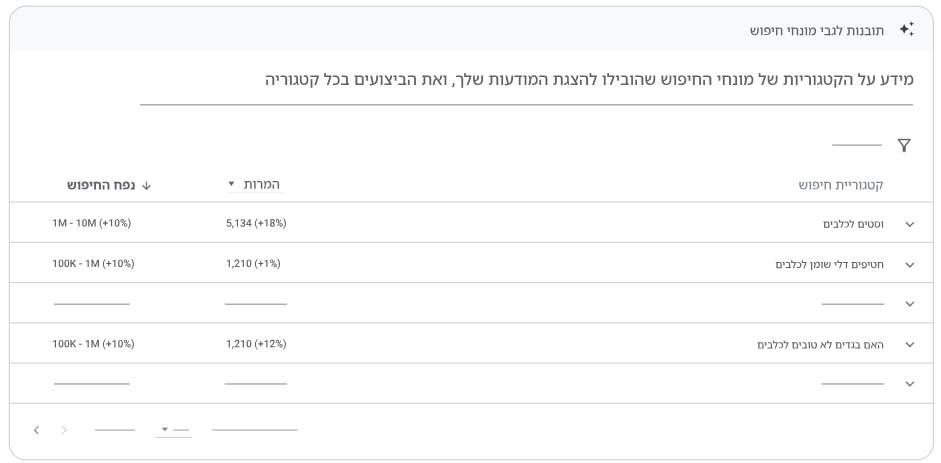Click the 5,134 (+18%) conversions value
The height and width of the screenshot is (463, 941).
click(x=256, y=224)
